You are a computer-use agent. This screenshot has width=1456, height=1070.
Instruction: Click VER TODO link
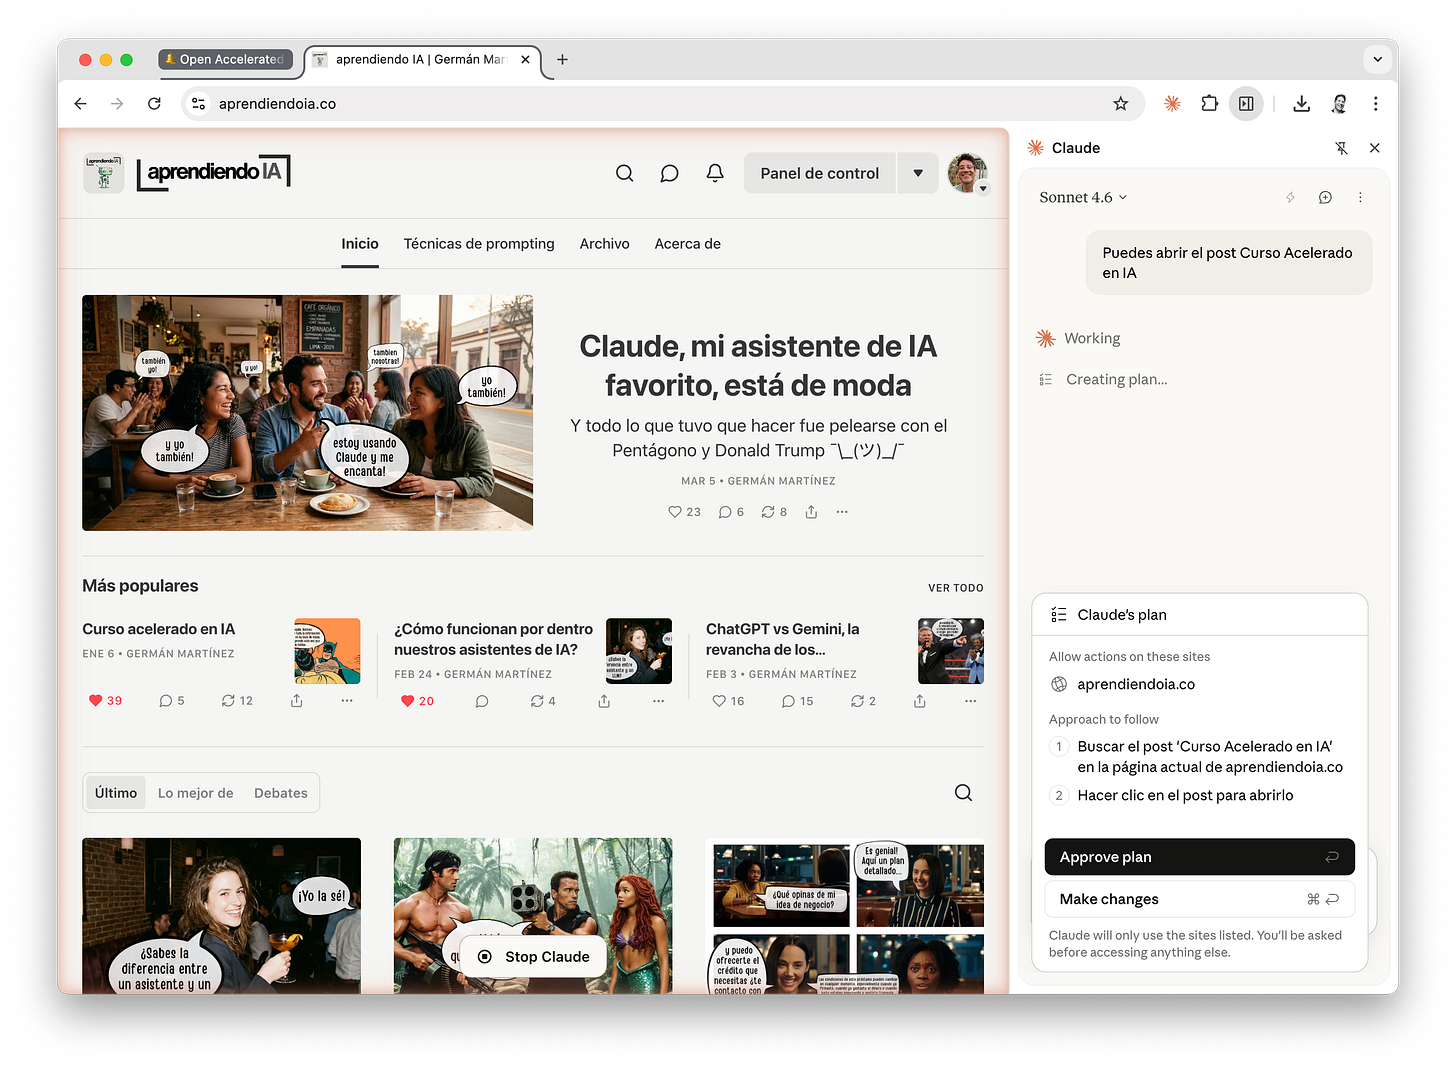coord(956,588)
